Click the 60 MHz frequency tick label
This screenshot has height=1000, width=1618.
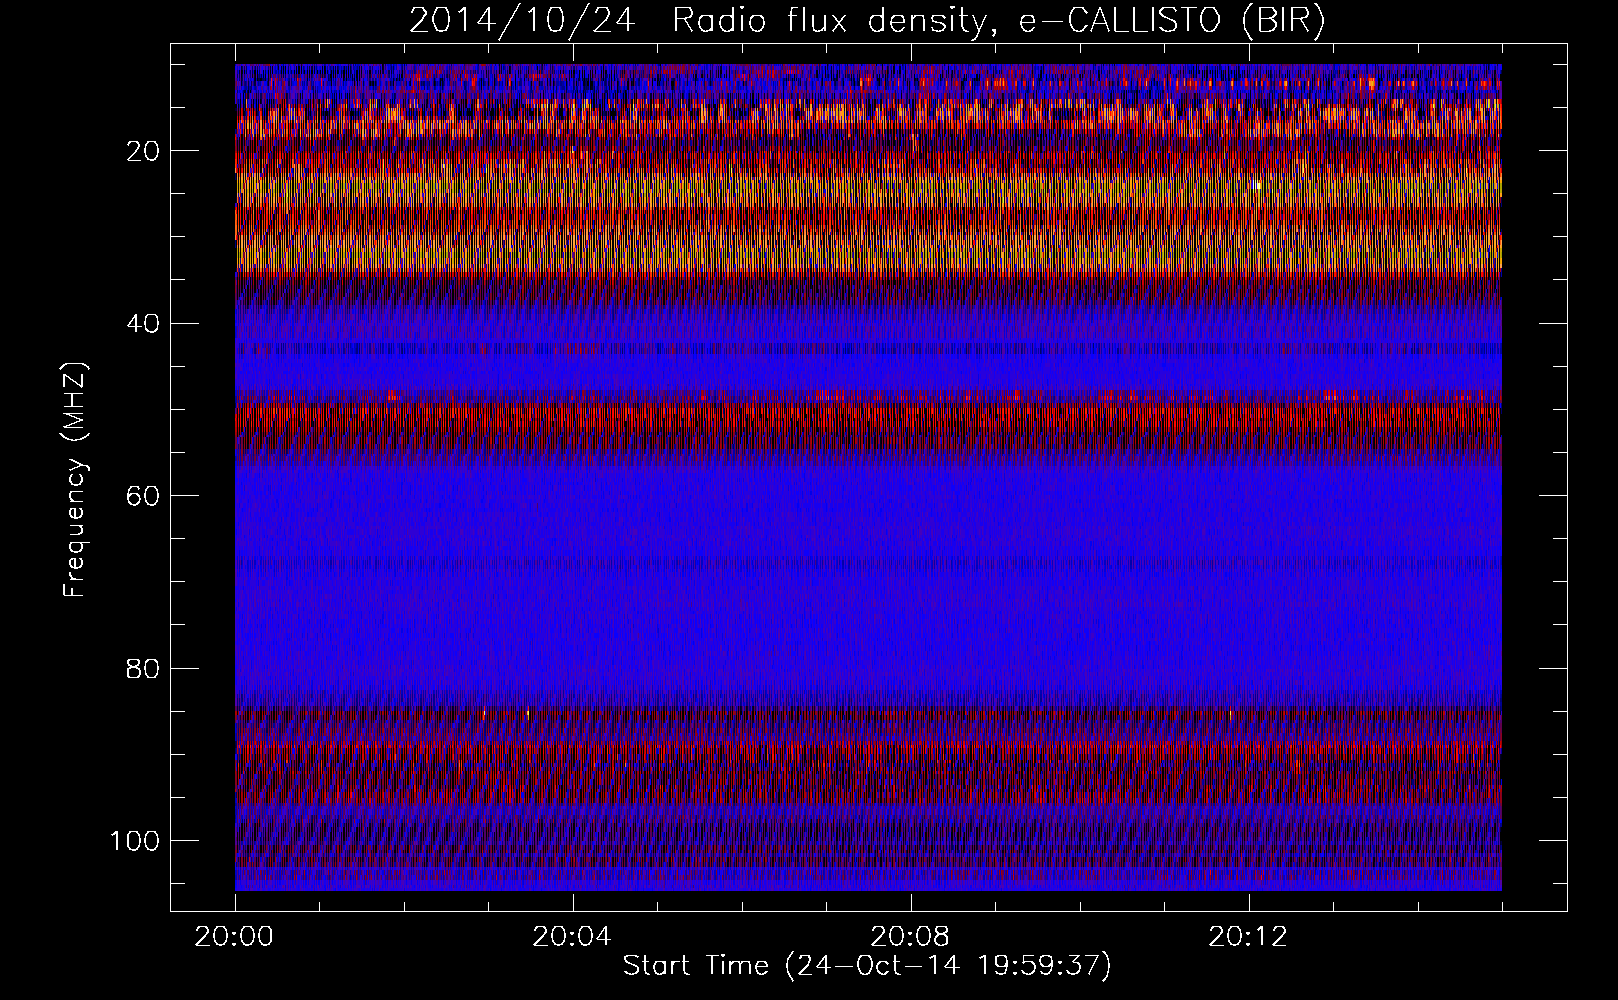[143, 496]
